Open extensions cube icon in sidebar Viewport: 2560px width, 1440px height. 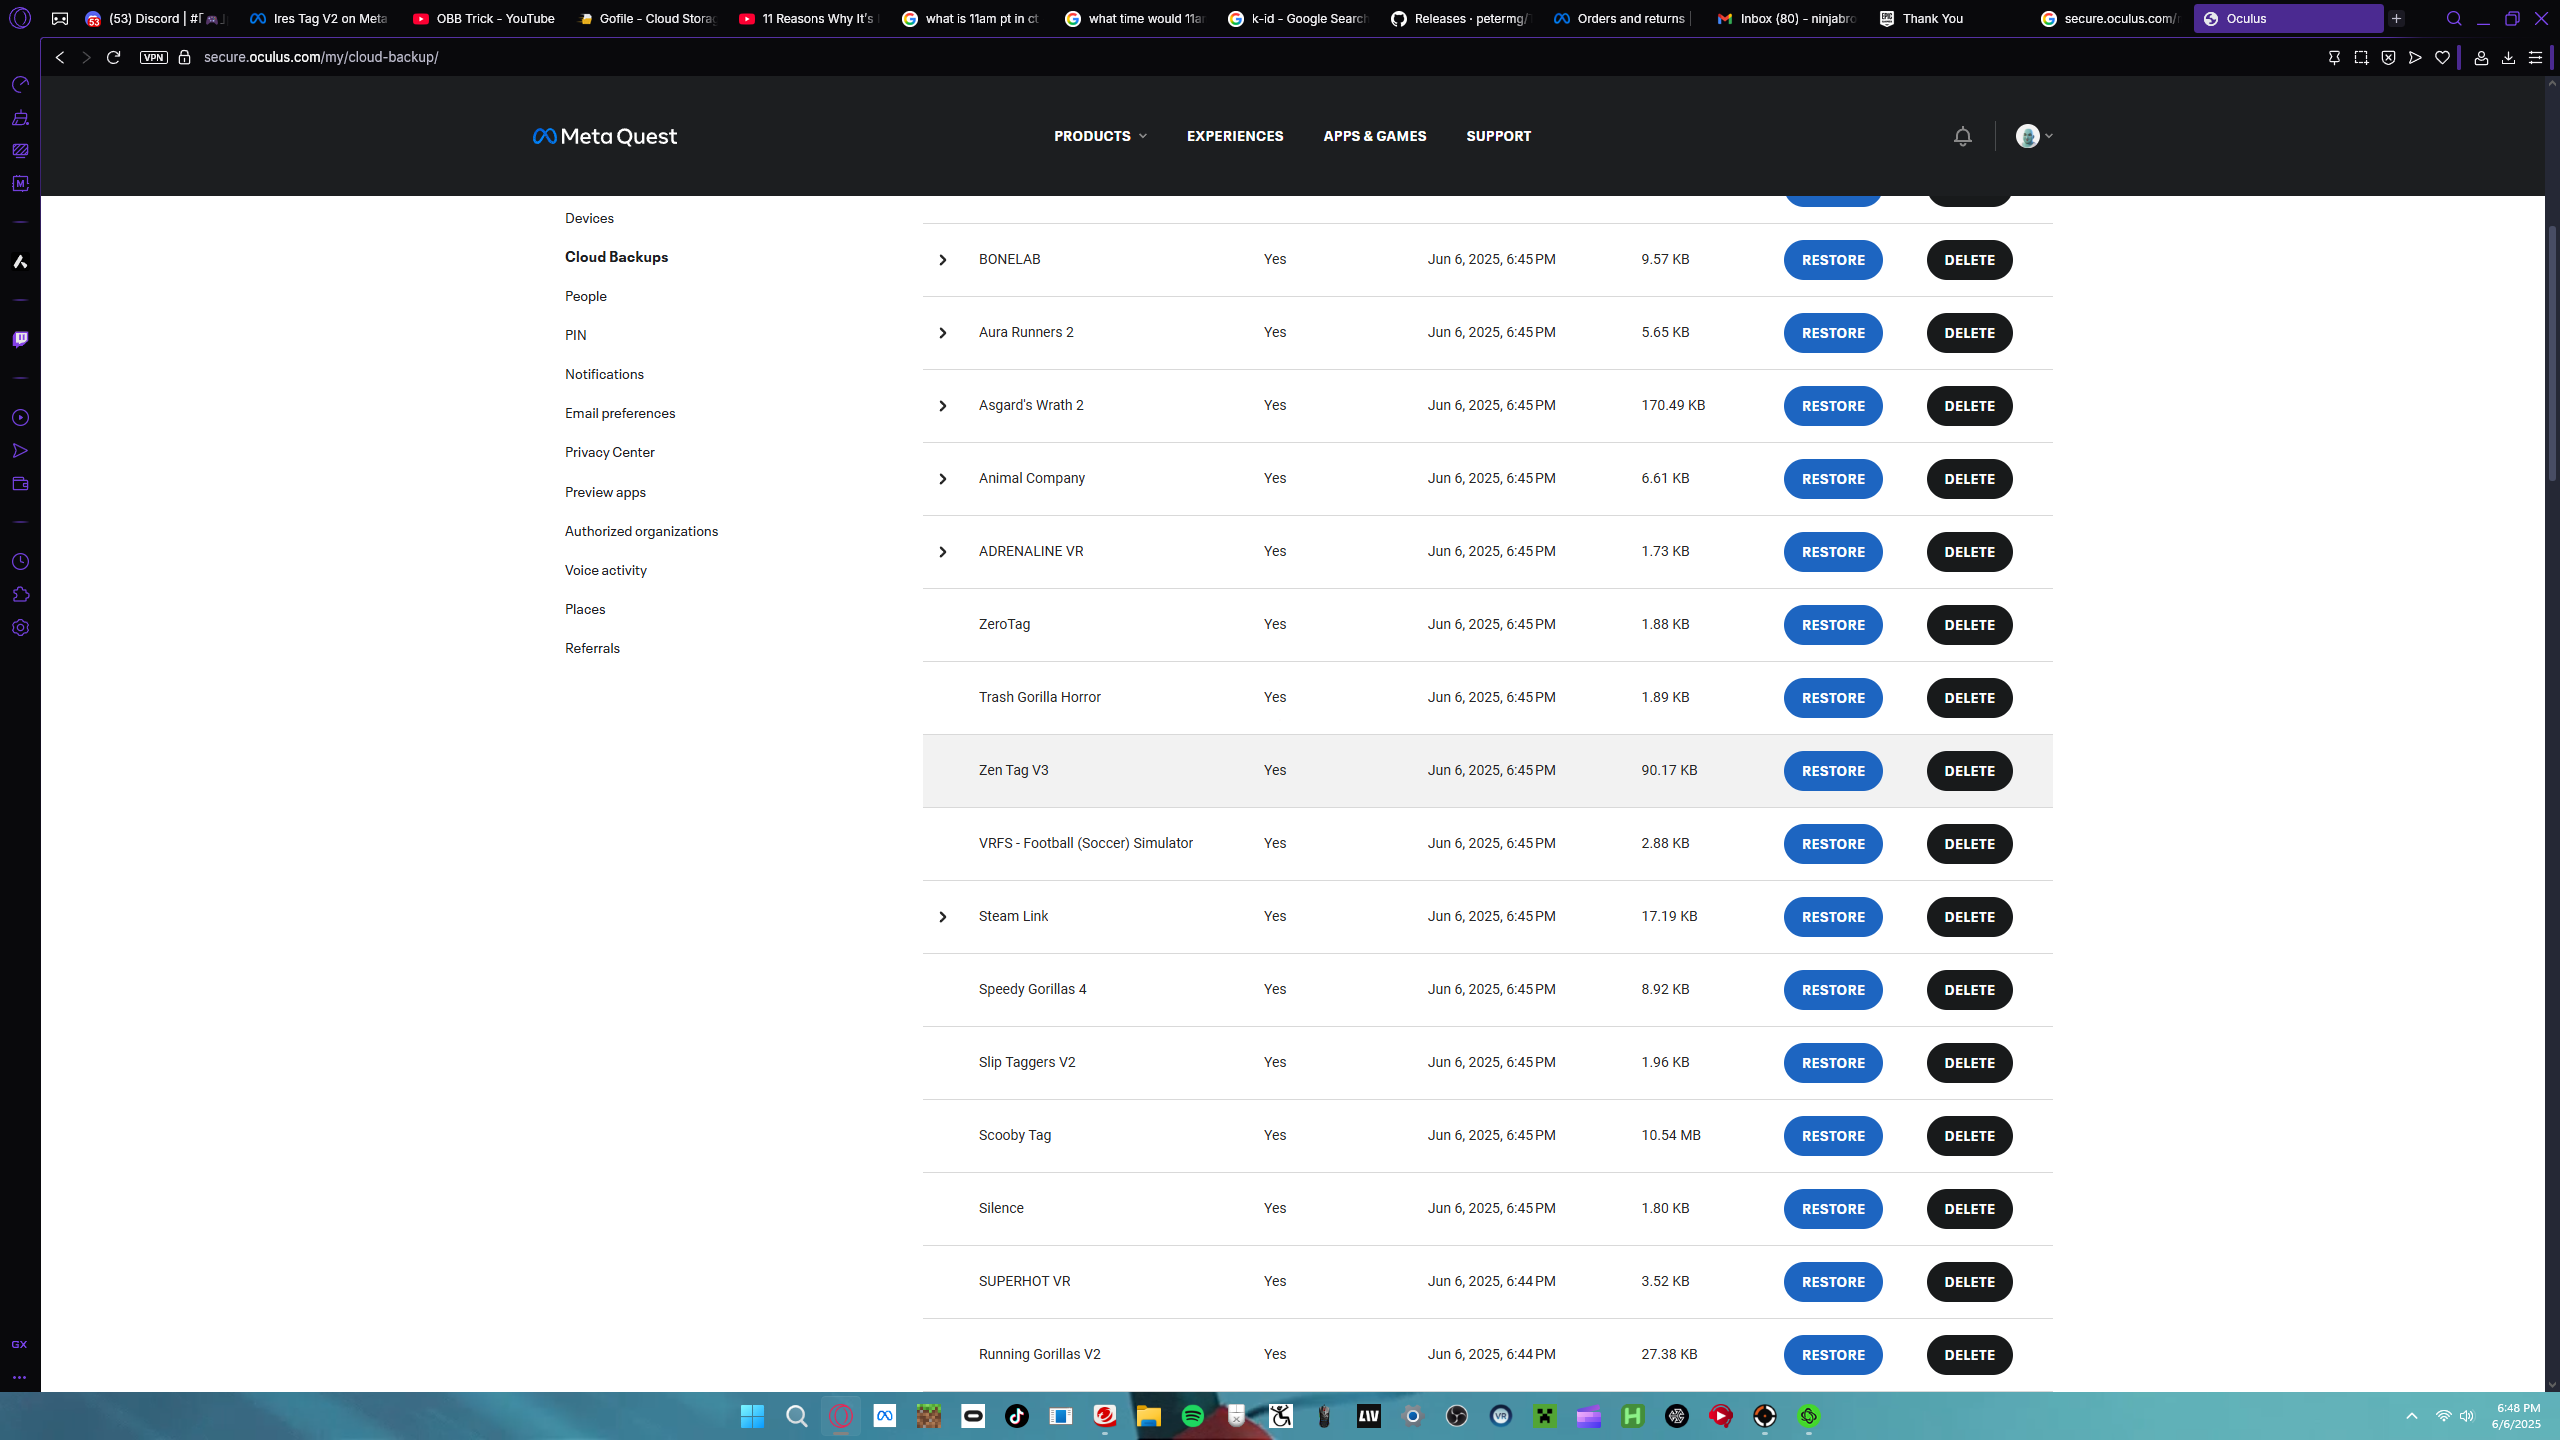20,595
